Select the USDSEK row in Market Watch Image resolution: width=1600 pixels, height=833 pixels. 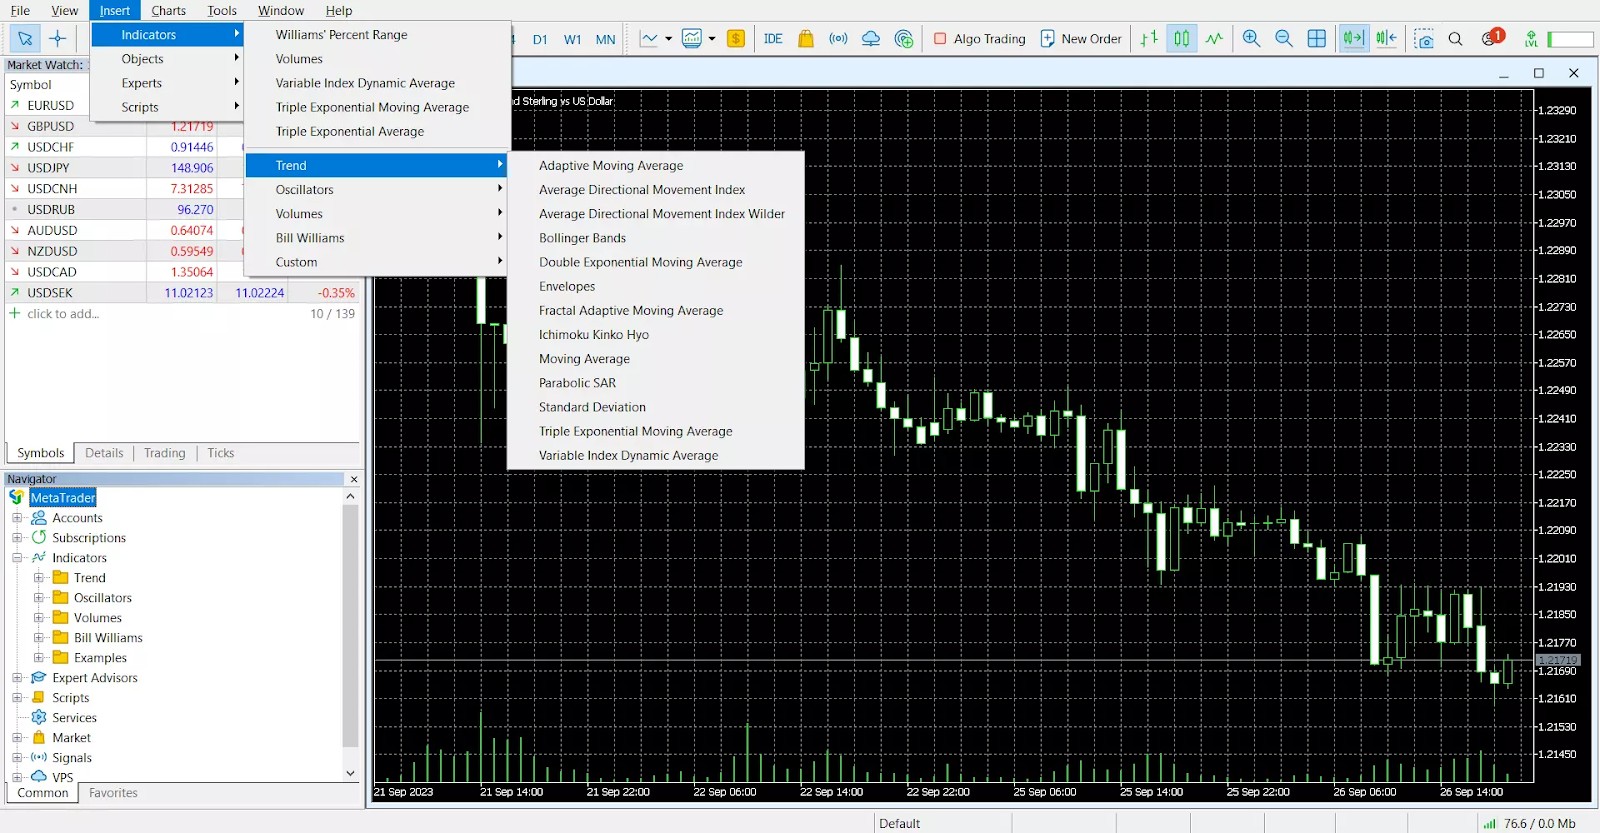tap(183, 293)
